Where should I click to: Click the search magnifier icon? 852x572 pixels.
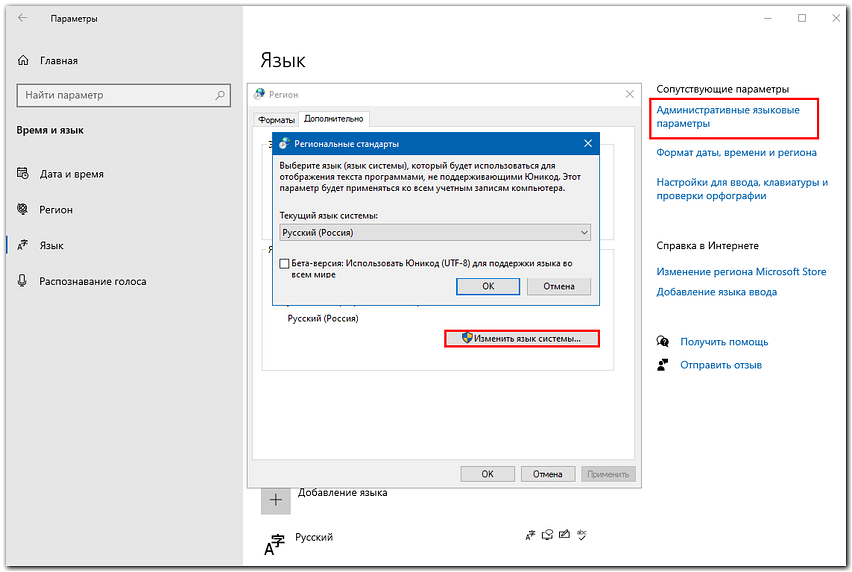[221, 95]
